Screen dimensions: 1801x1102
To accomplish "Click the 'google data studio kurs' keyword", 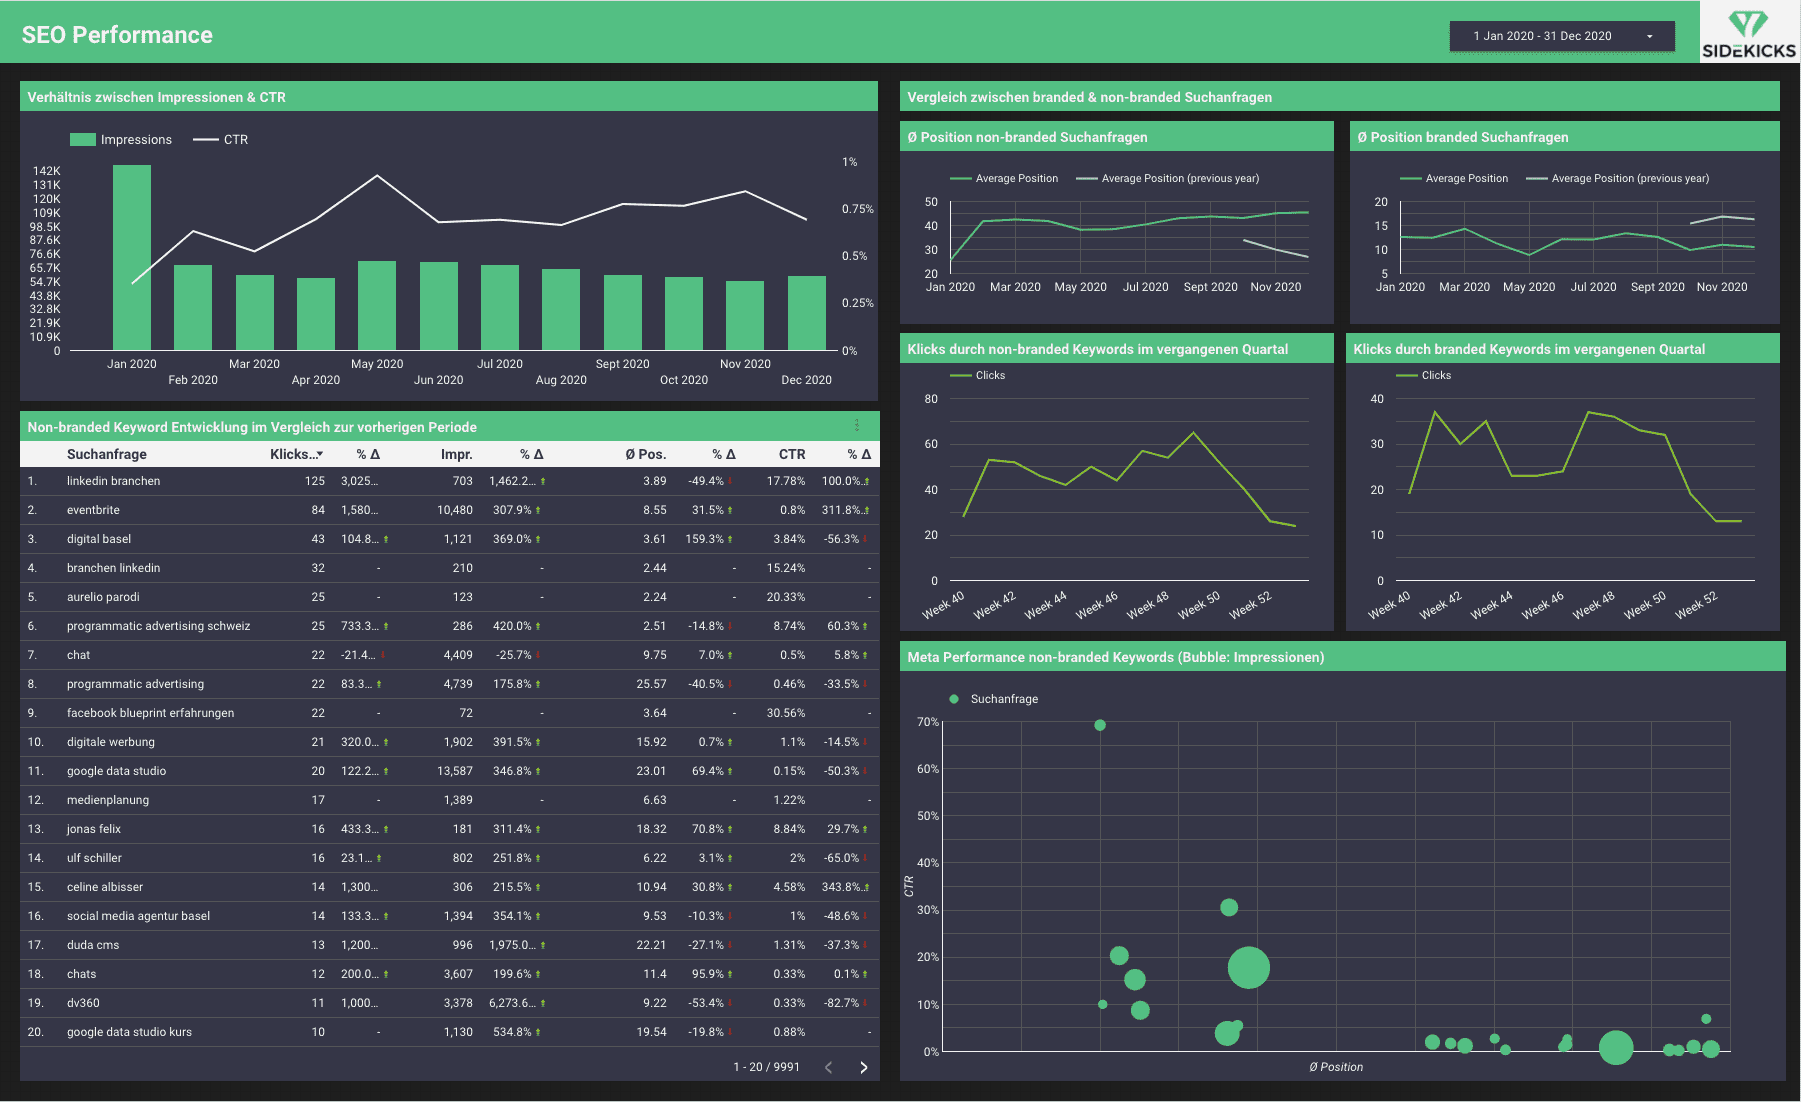I will [x=129, y=1032].
